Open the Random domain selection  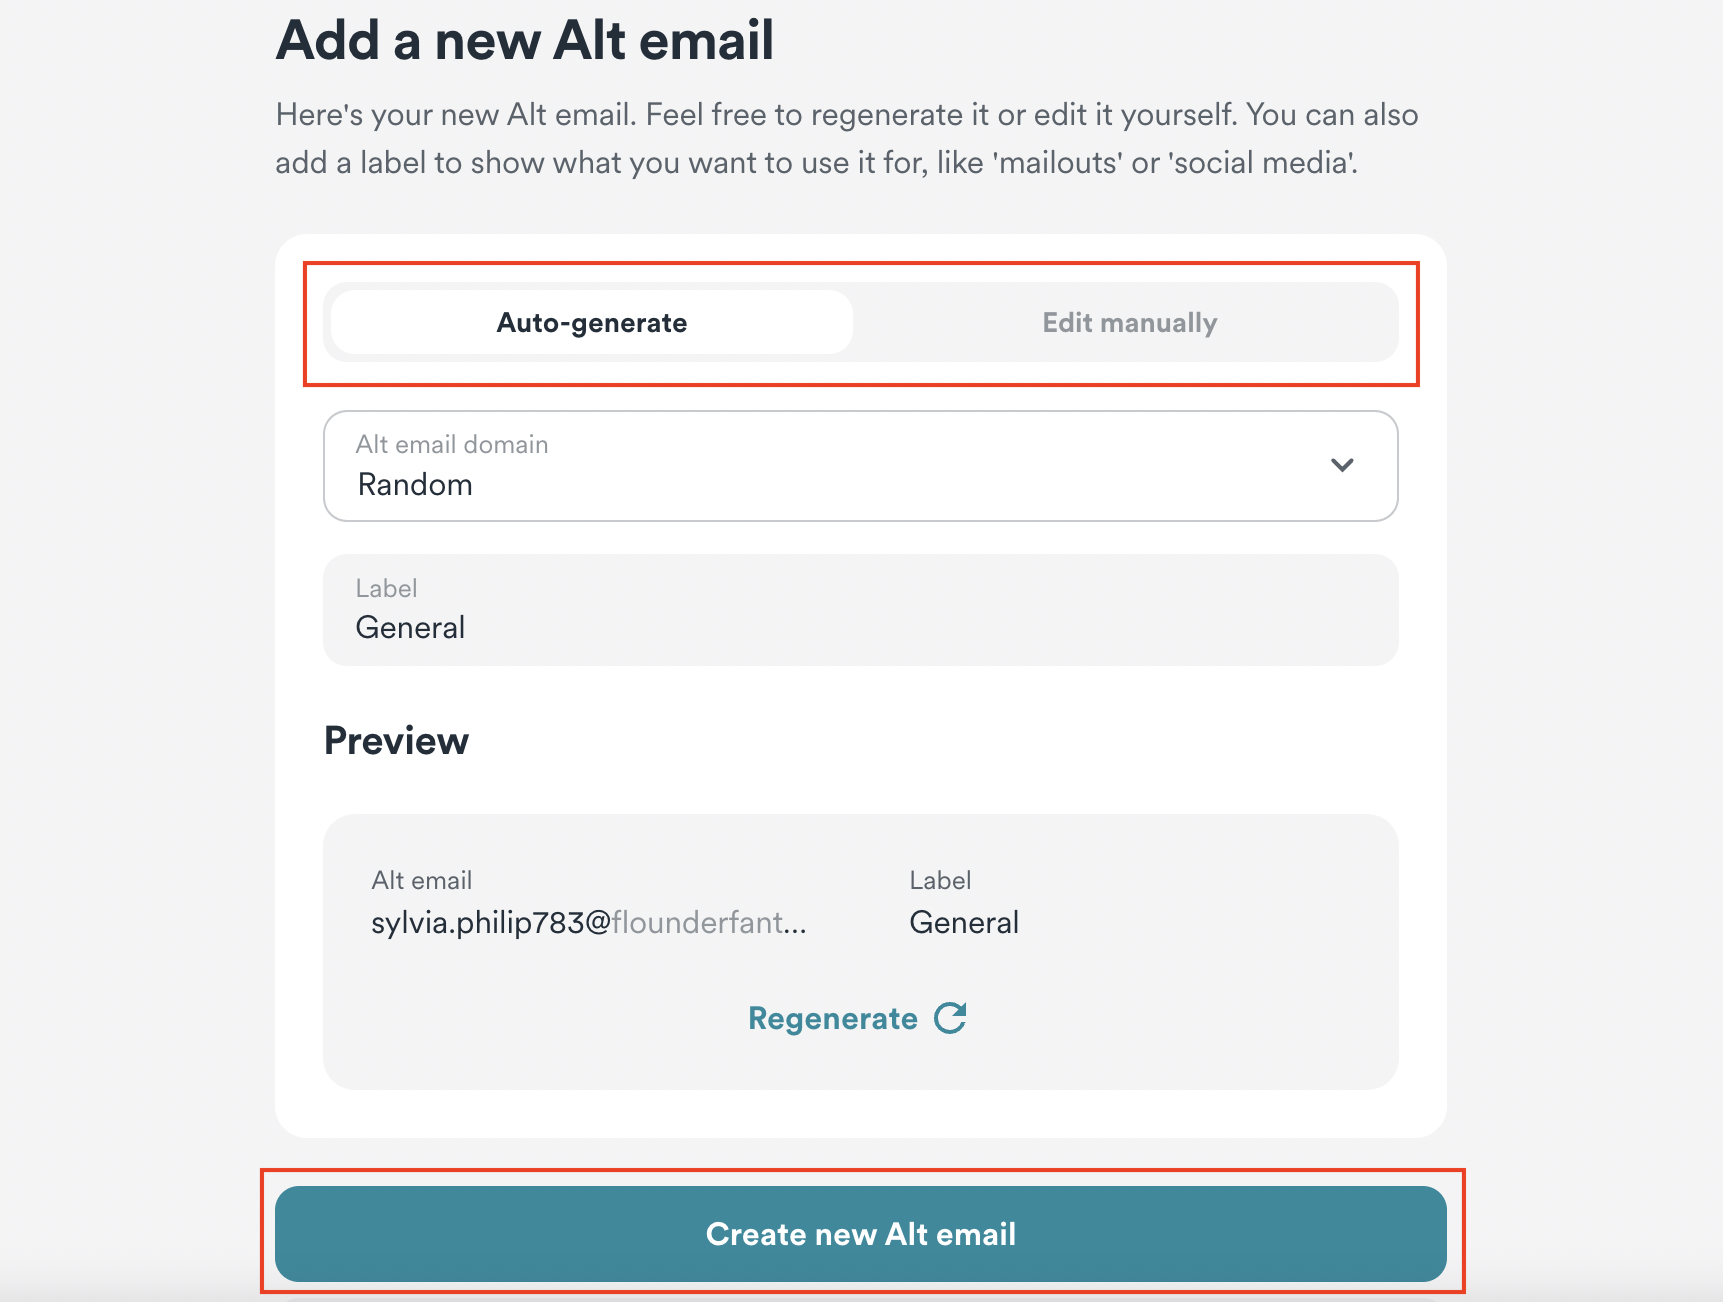[415, 485]
